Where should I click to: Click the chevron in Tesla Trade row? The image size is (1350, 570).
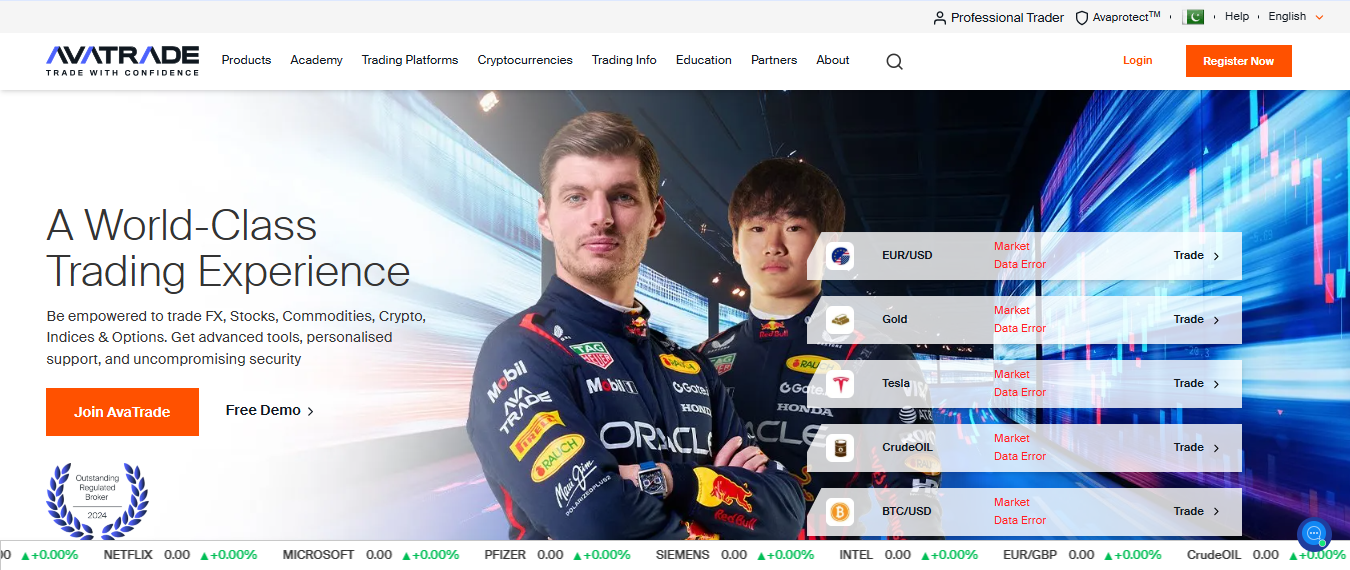click(x=1216, y=385)
